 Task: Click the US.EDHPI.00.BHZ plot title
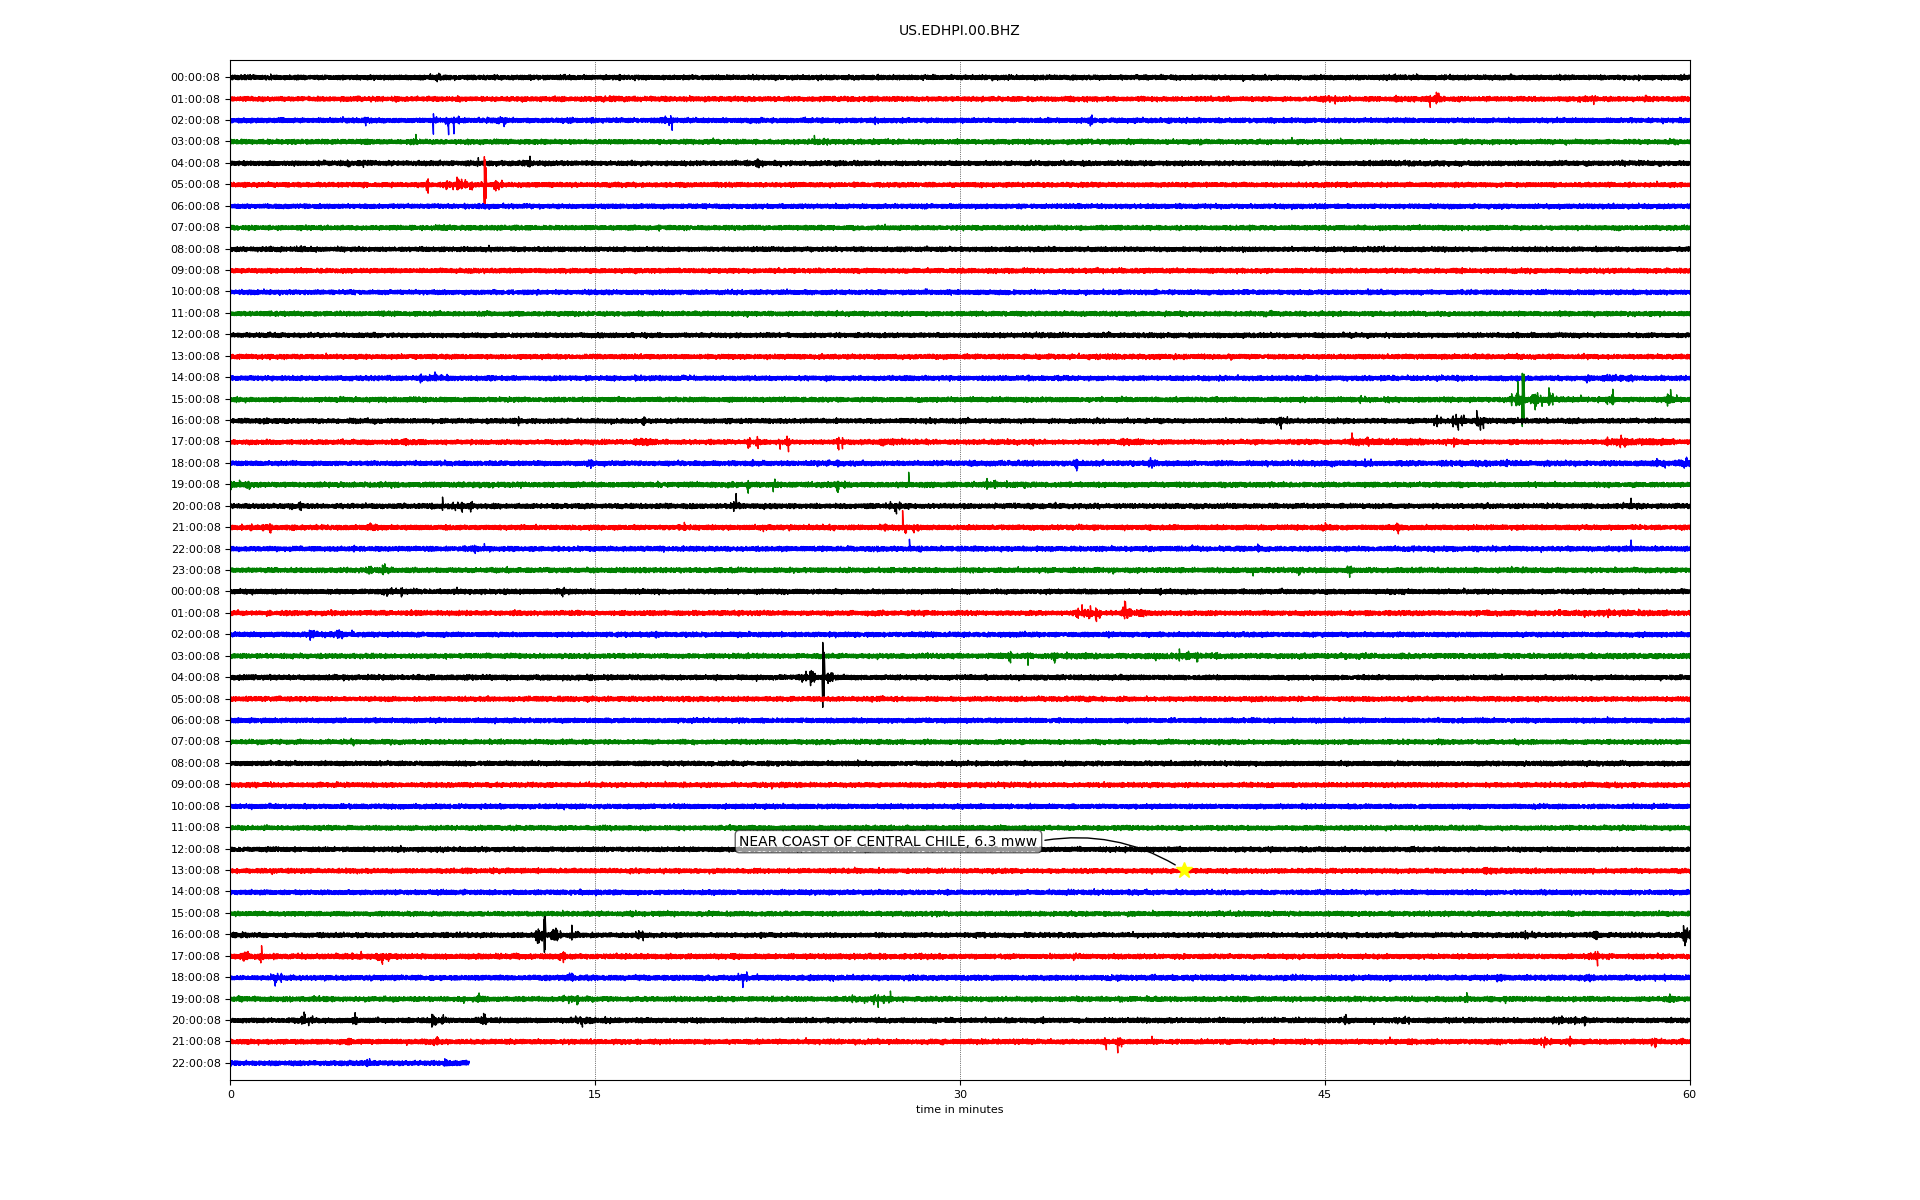click(959, 31)
